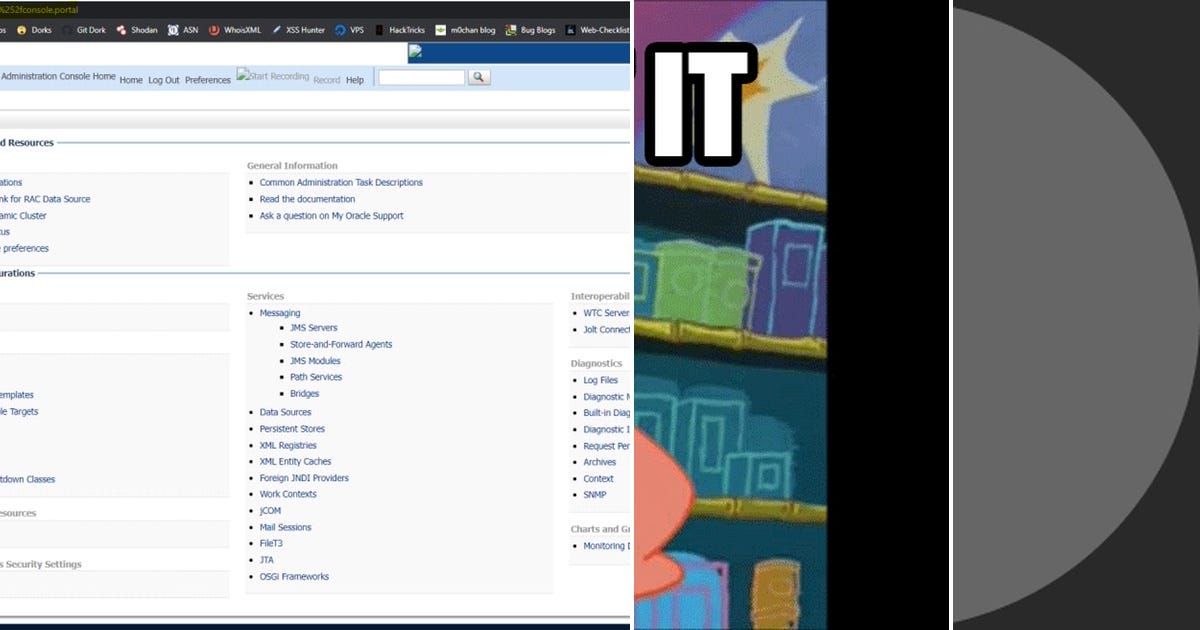Open the JMS Servers link

(314, 328)
